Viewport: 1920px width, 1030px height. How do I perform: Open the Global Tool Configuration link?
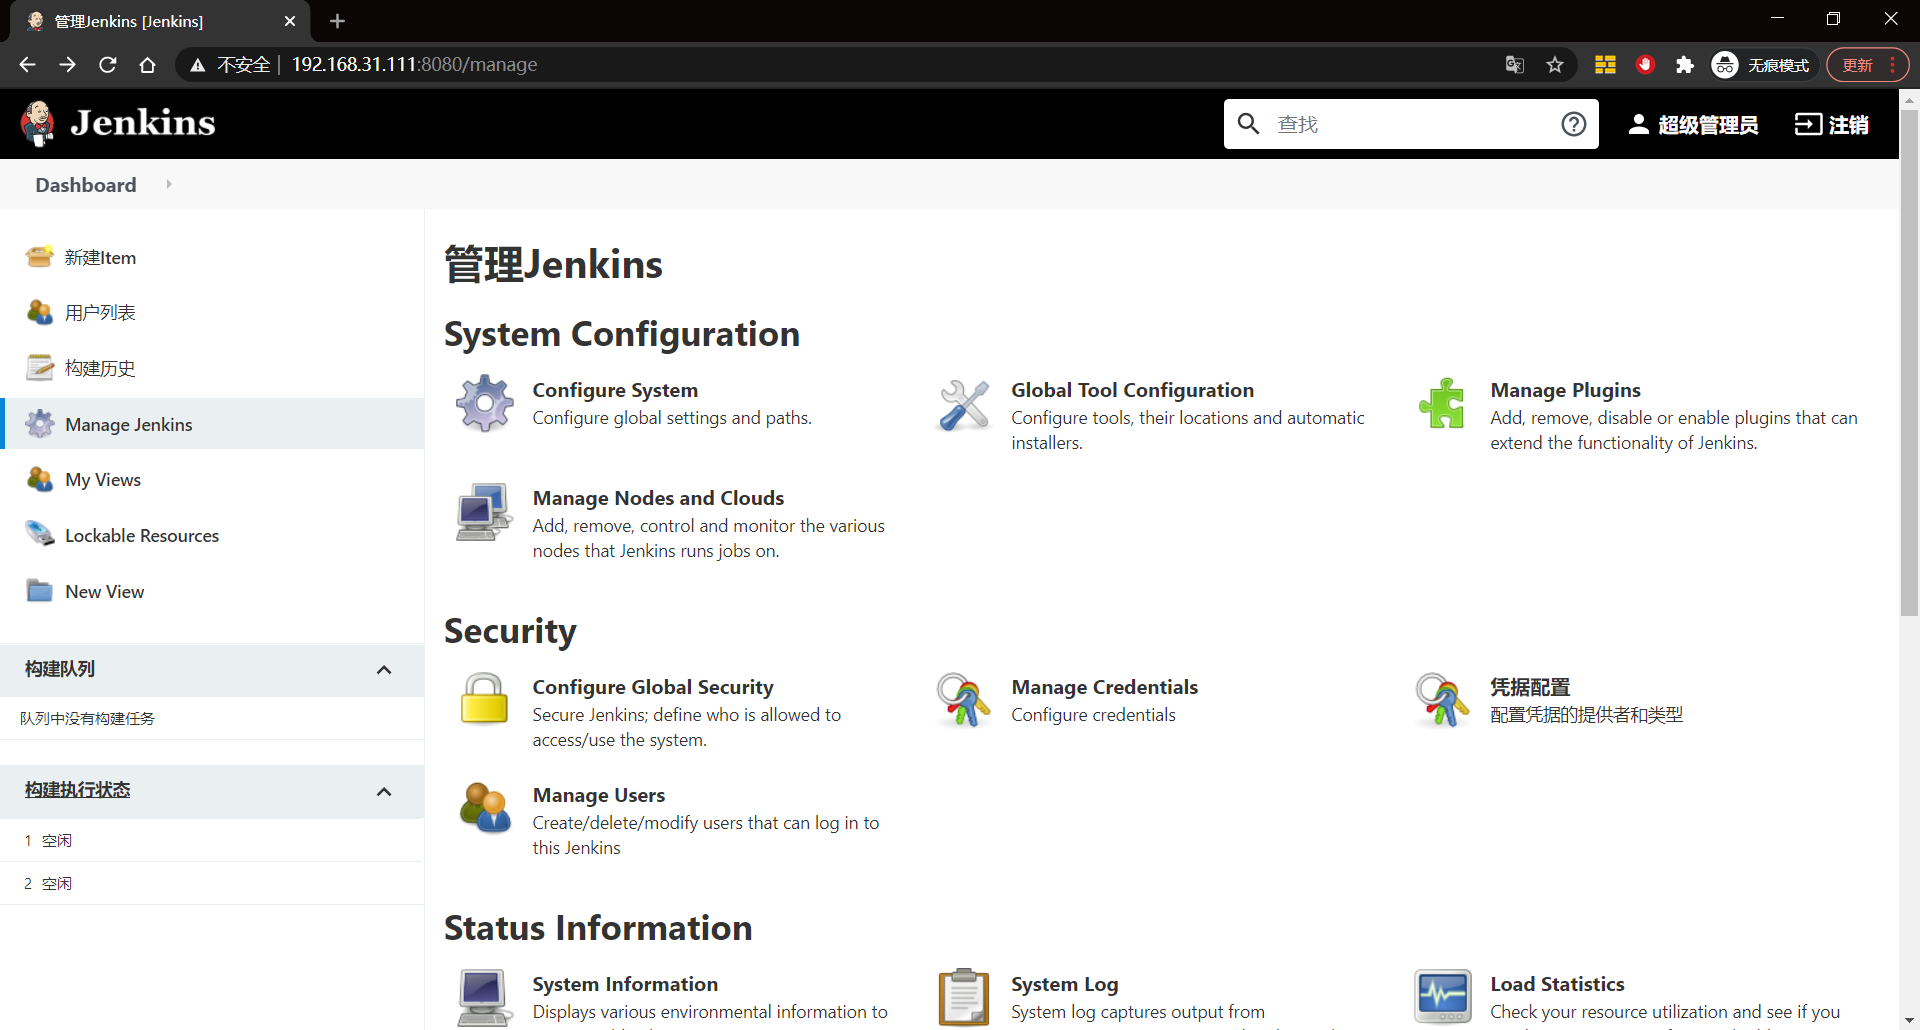[1132, 390]
